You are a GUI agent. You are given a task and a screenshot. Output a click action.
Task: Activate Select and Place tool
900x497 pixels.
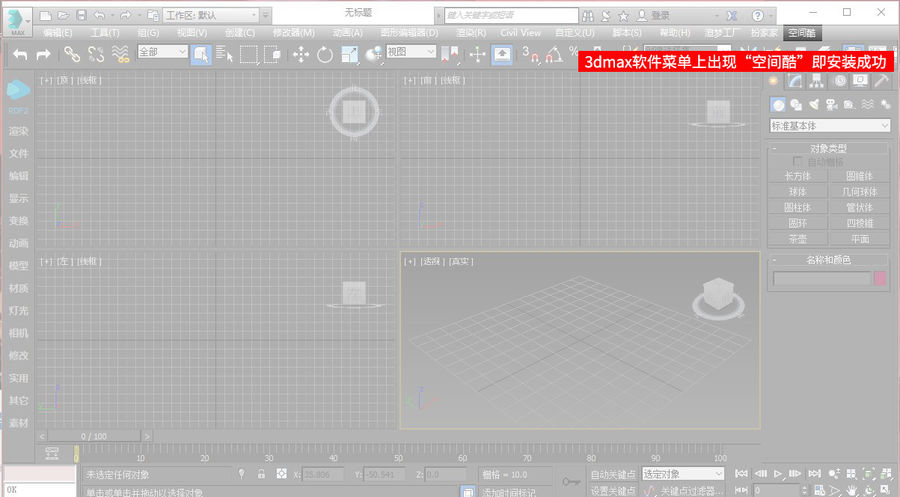[x=374, y=55]
